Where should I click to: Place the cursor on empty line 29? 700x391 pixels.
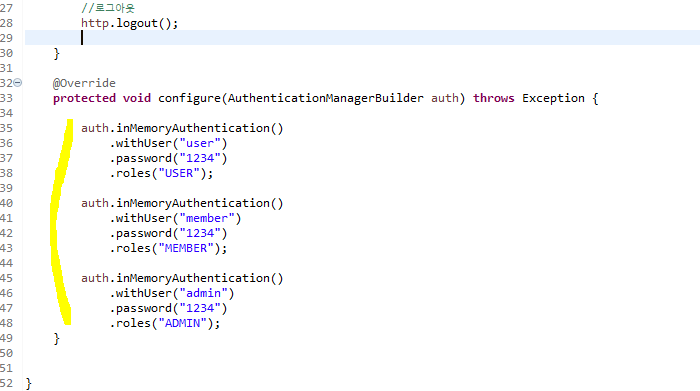click(362, 37)
